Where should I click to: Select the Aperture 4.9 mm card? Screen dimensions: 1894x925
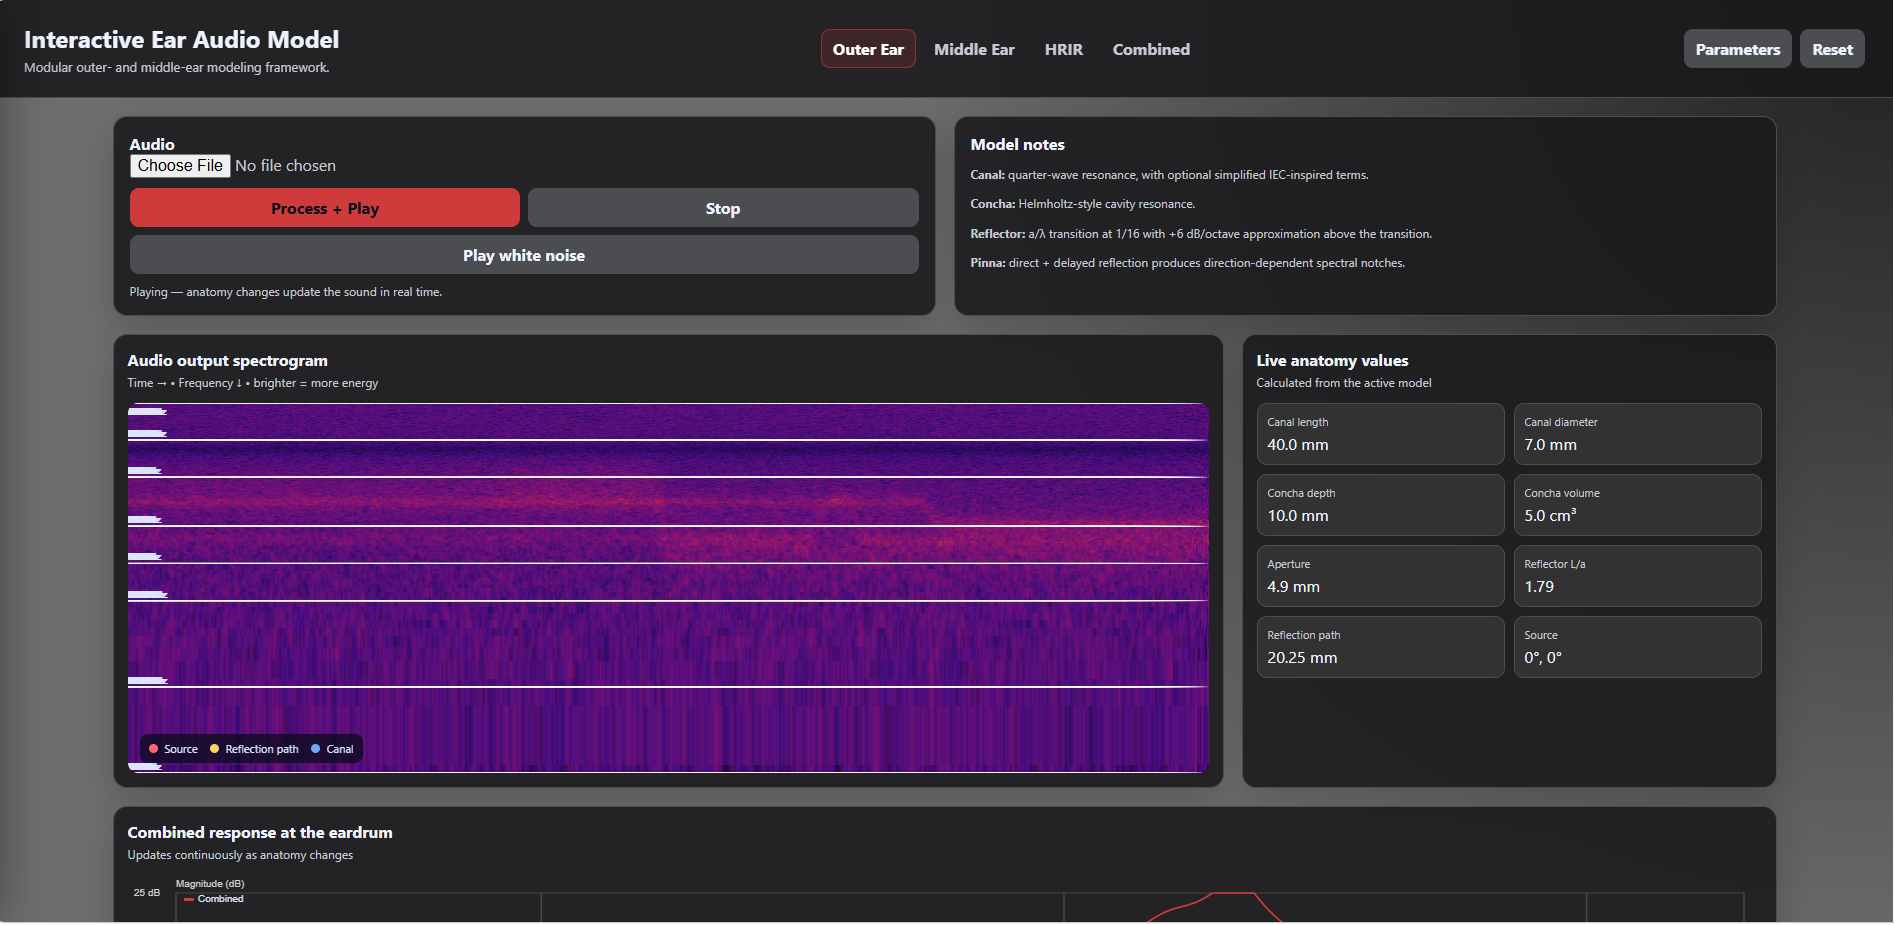[1380, 576]
